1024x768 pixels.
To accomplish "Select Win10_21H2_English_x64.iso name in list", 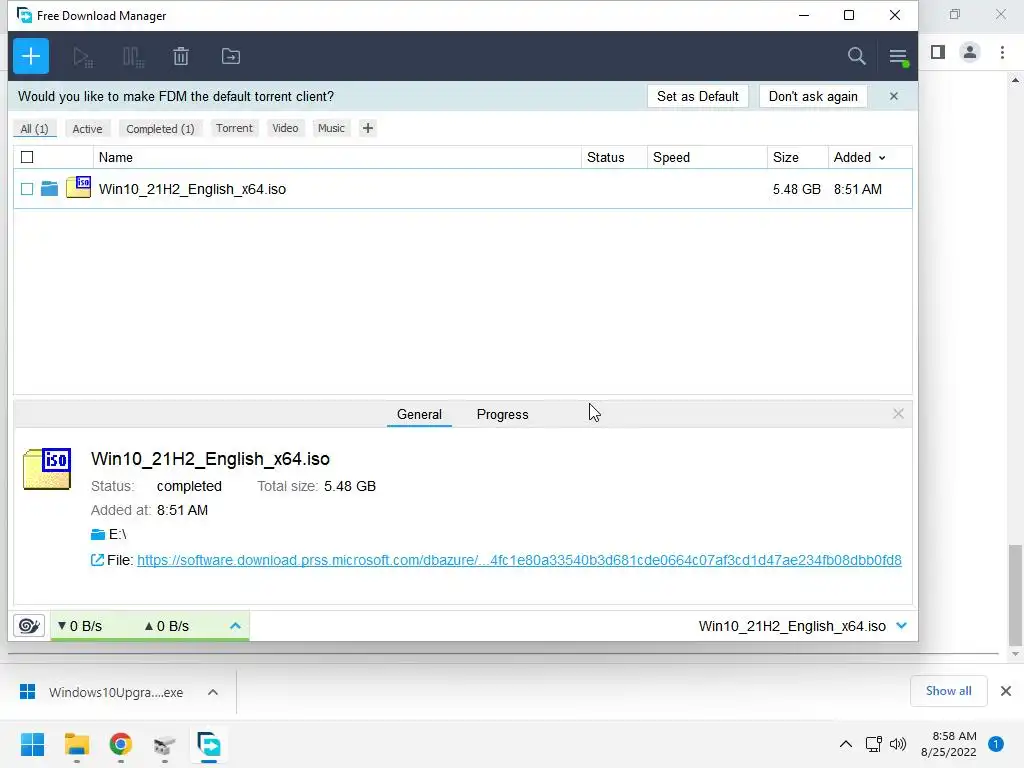I will tap(192, 189).
